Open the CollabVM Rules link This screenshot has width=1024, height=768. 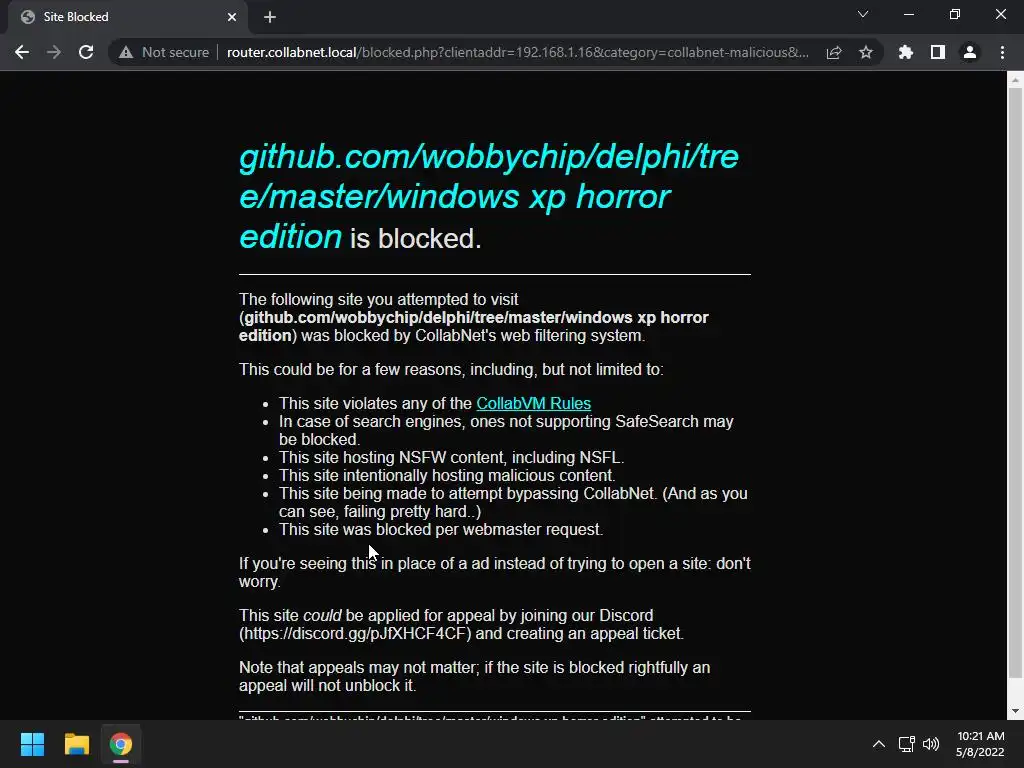pyautogui.click(x=534, y=404)
